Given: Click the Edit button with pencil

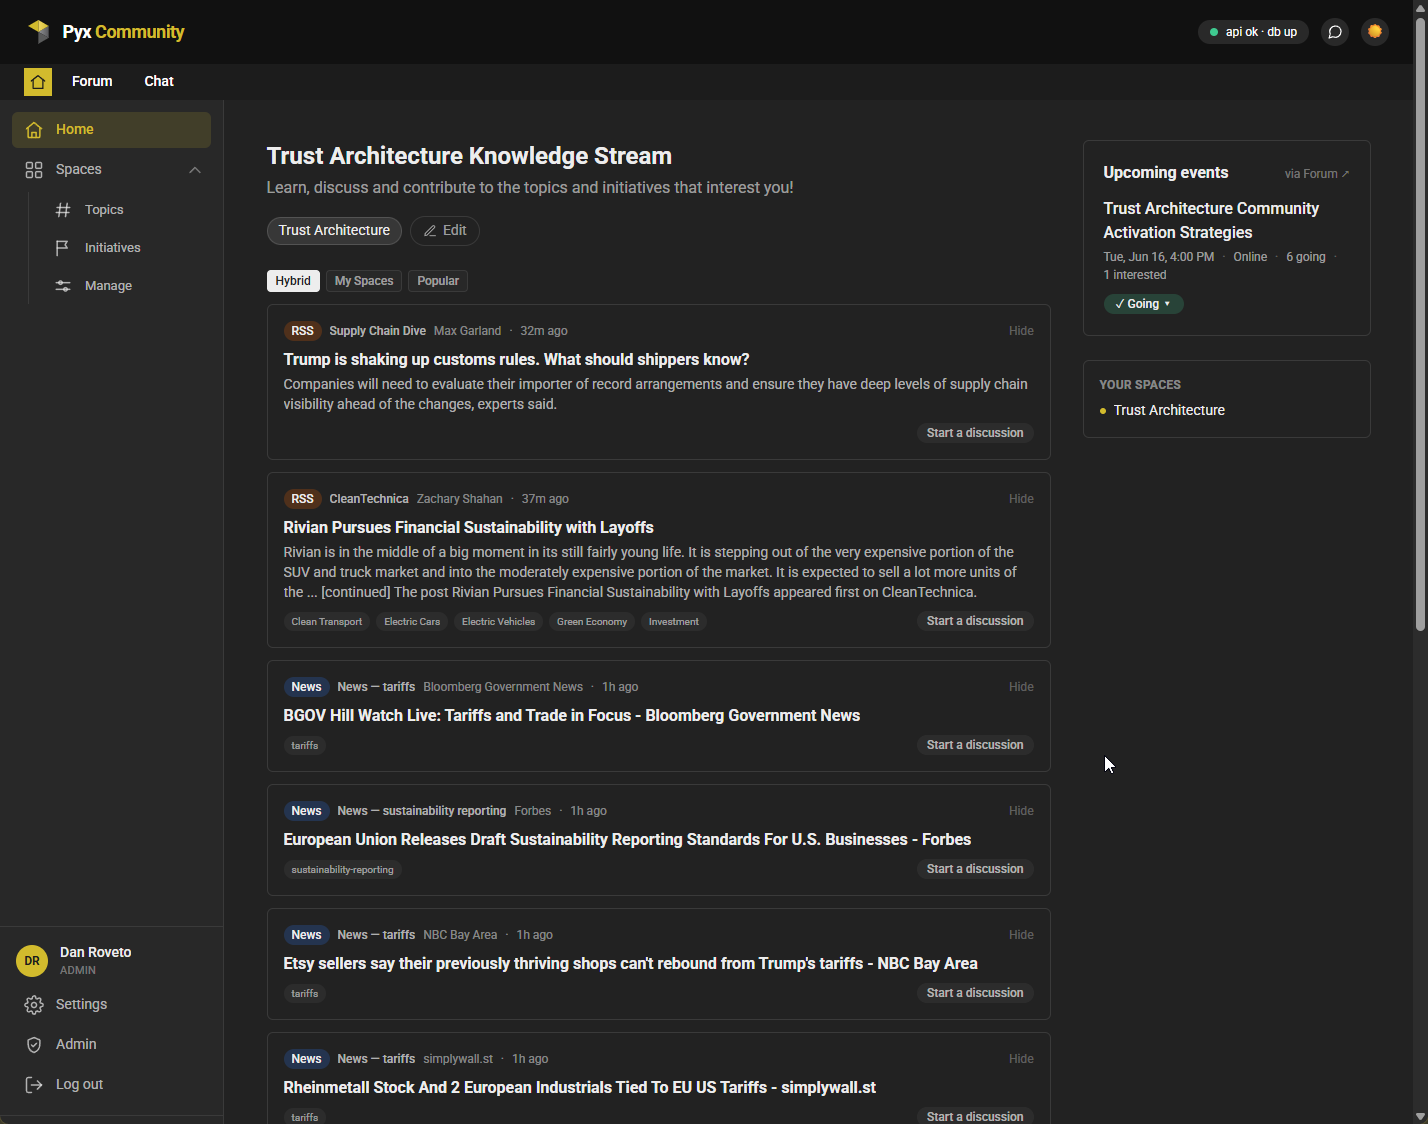Looking at the screenshot, I should pos(445,231).
